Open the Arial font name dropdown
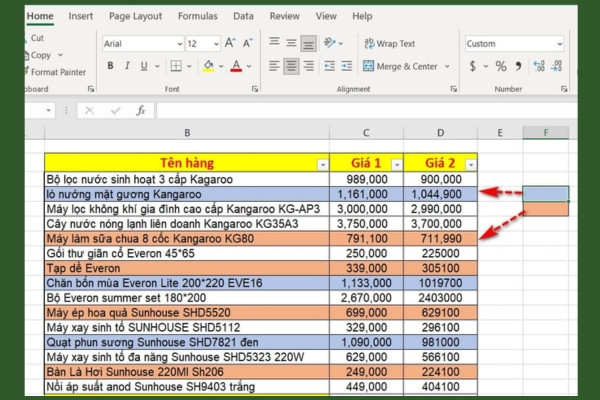This screenshot has width=600, height=400. click(x=180, y=44)
